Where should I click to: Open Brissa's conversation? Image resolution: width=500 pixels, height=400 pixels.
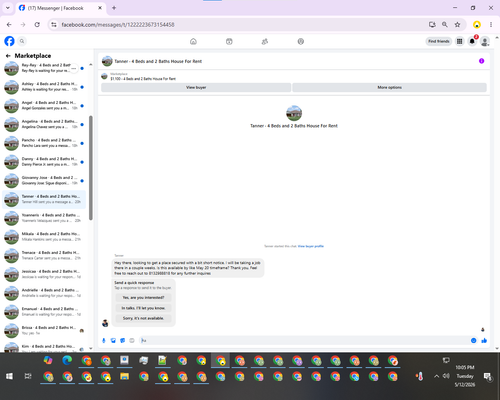(44, 331)
